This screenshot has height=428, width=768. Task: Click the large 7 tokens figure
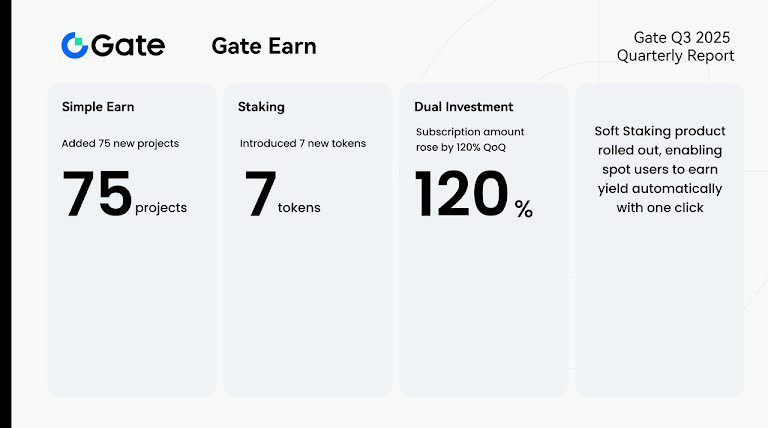[260, 194]
